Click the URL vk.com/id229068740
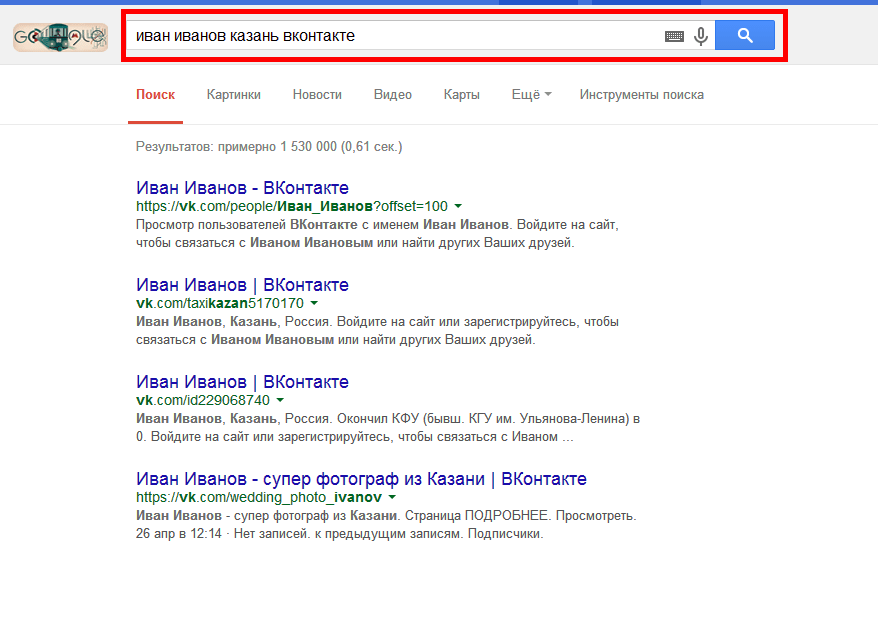 click(x=203, y=400)
